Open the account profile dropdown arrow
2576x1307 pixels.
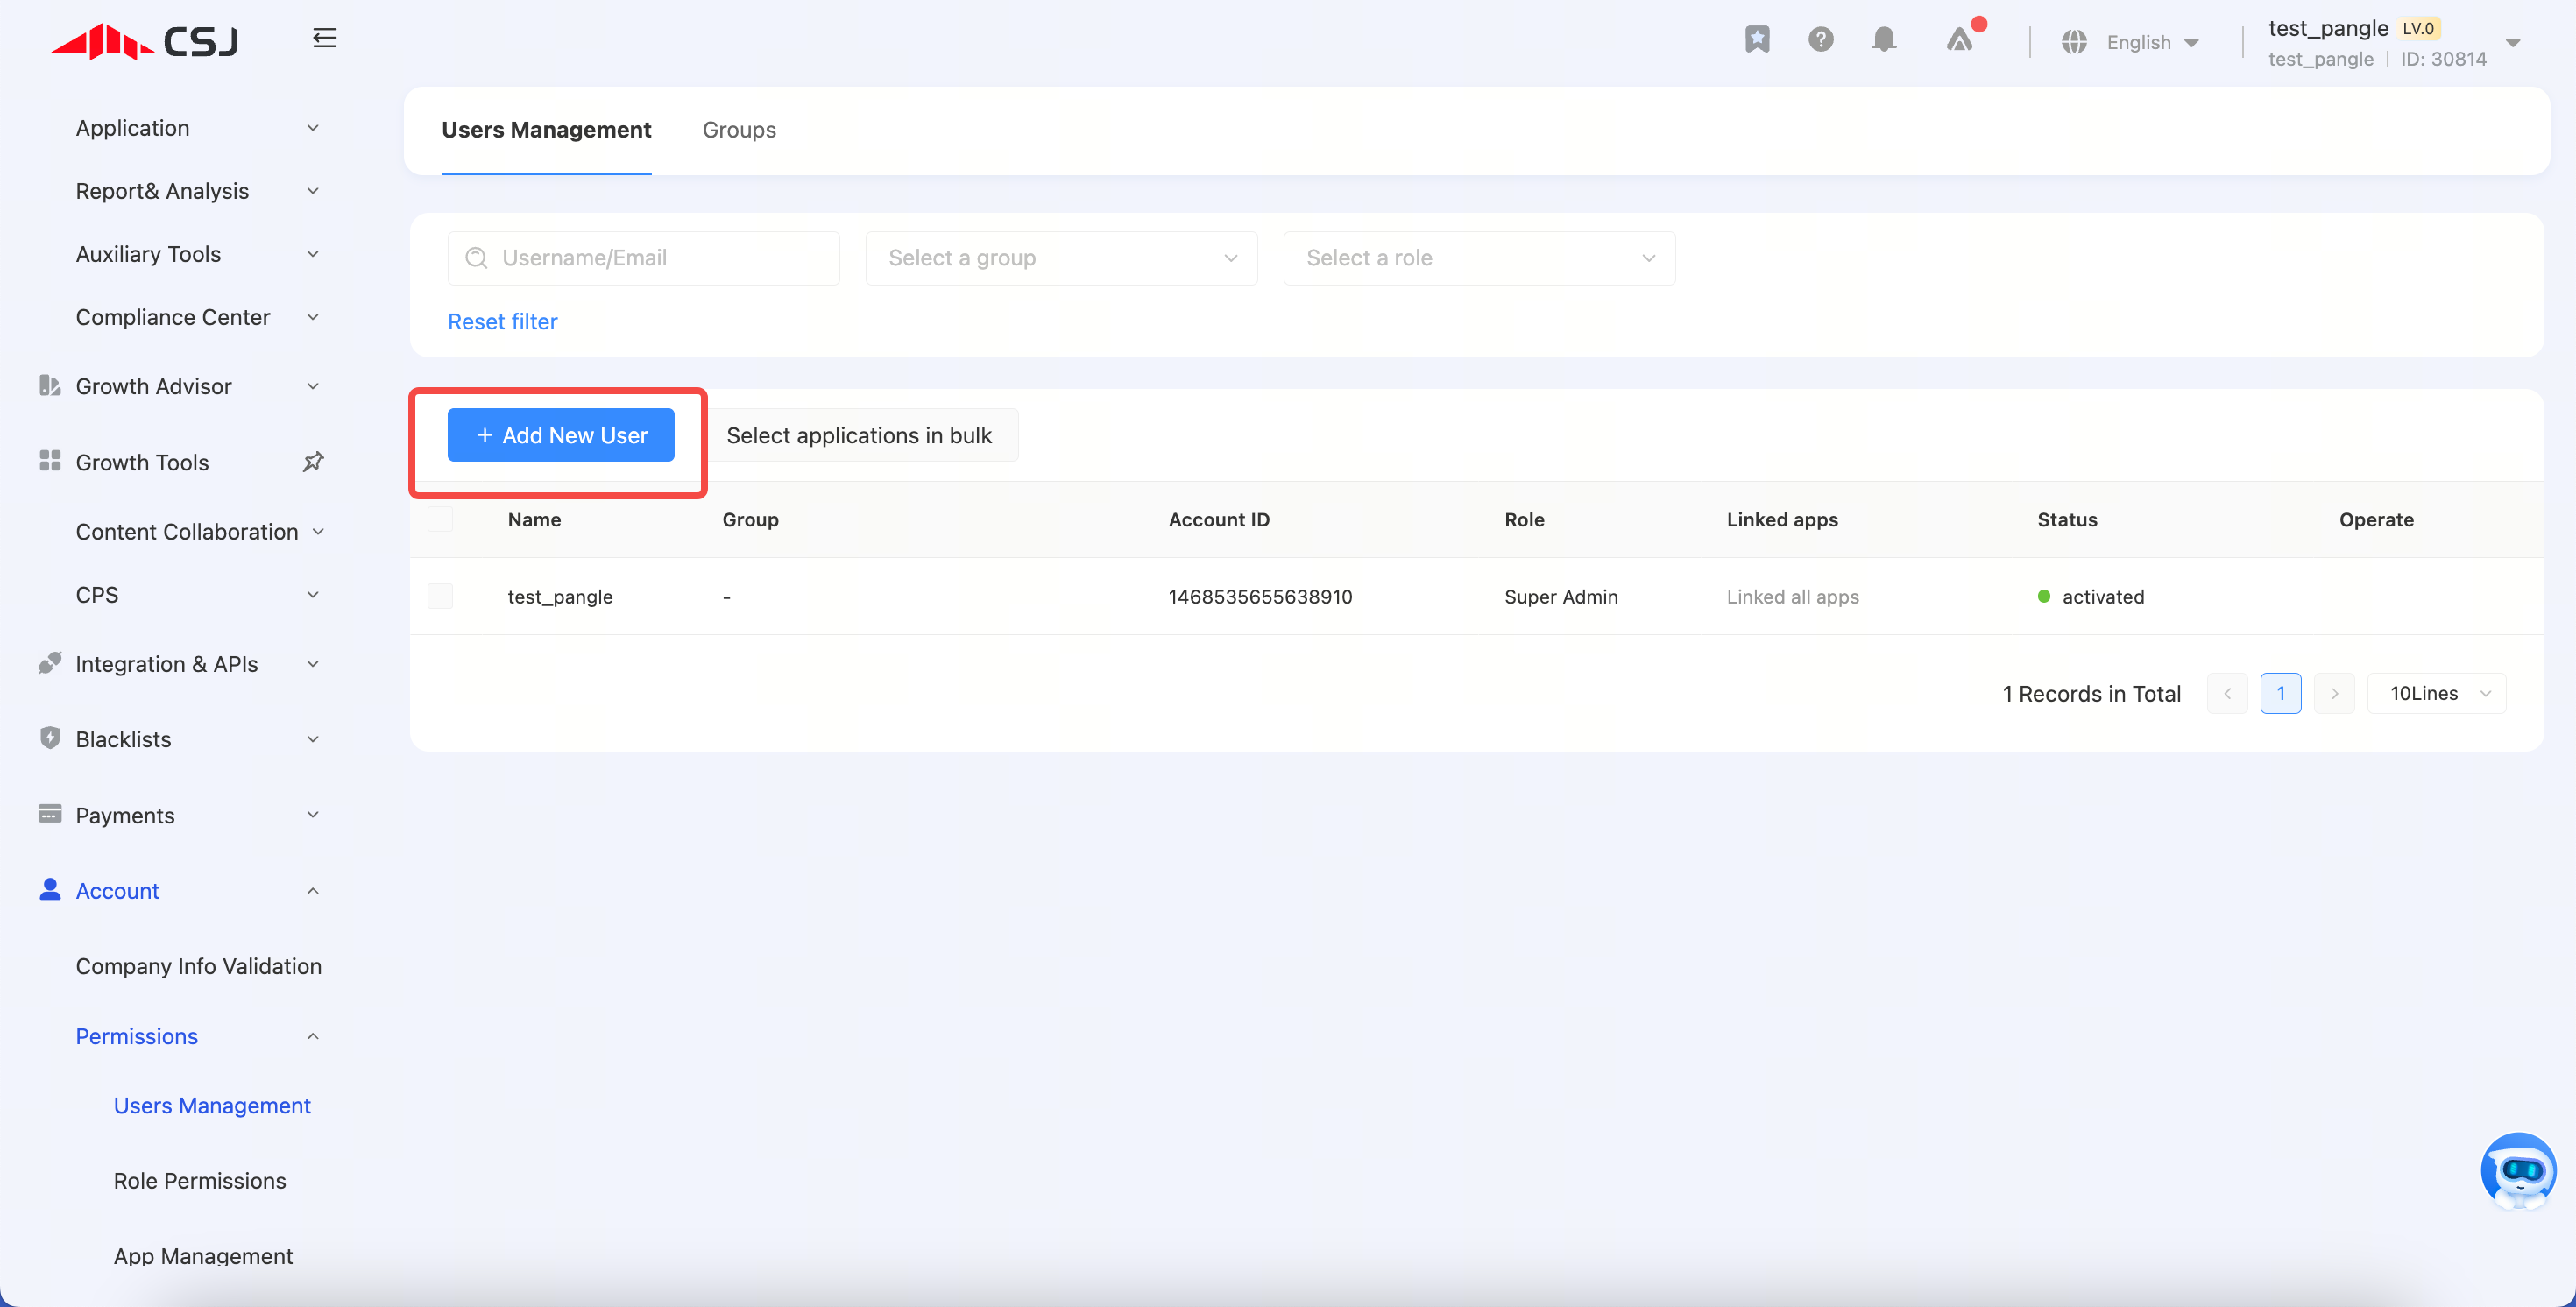(2512, 43)
